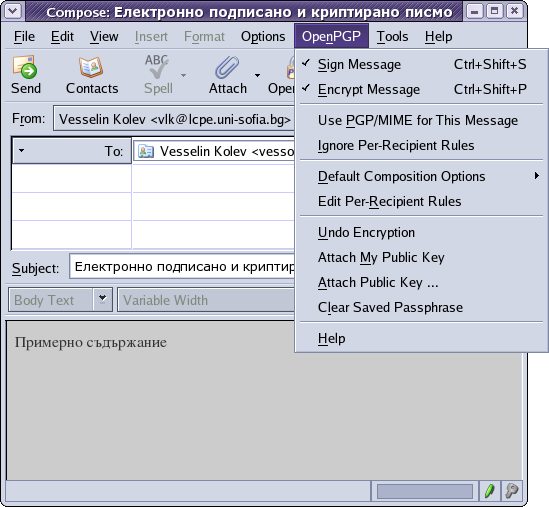Click the status bar progress meter
This screenshot has height=507, width=549.
click(x=424, y=491)
